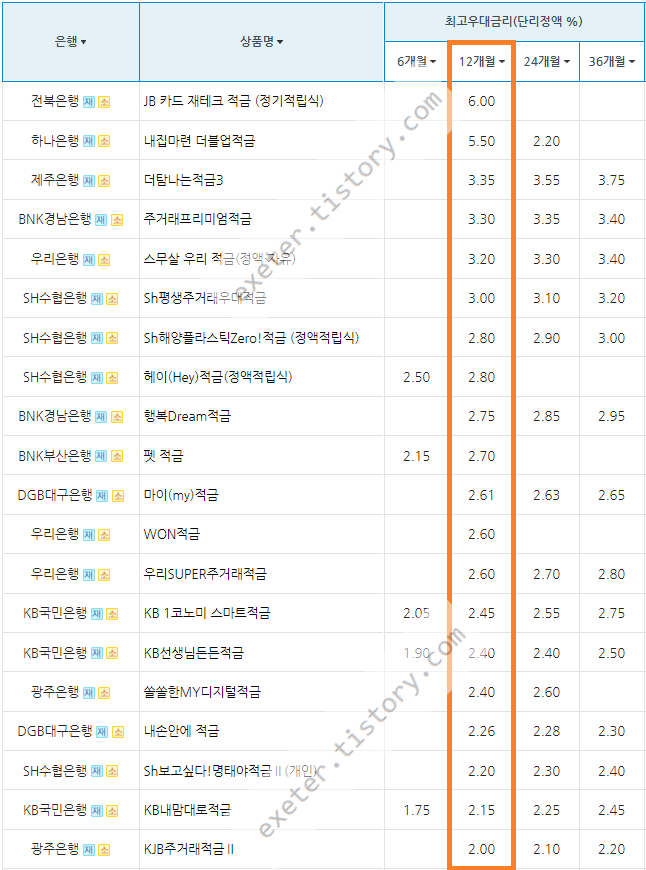Click the yellow 소 badge beside 제주은행

pyautogui.click(x=104, y=181)
